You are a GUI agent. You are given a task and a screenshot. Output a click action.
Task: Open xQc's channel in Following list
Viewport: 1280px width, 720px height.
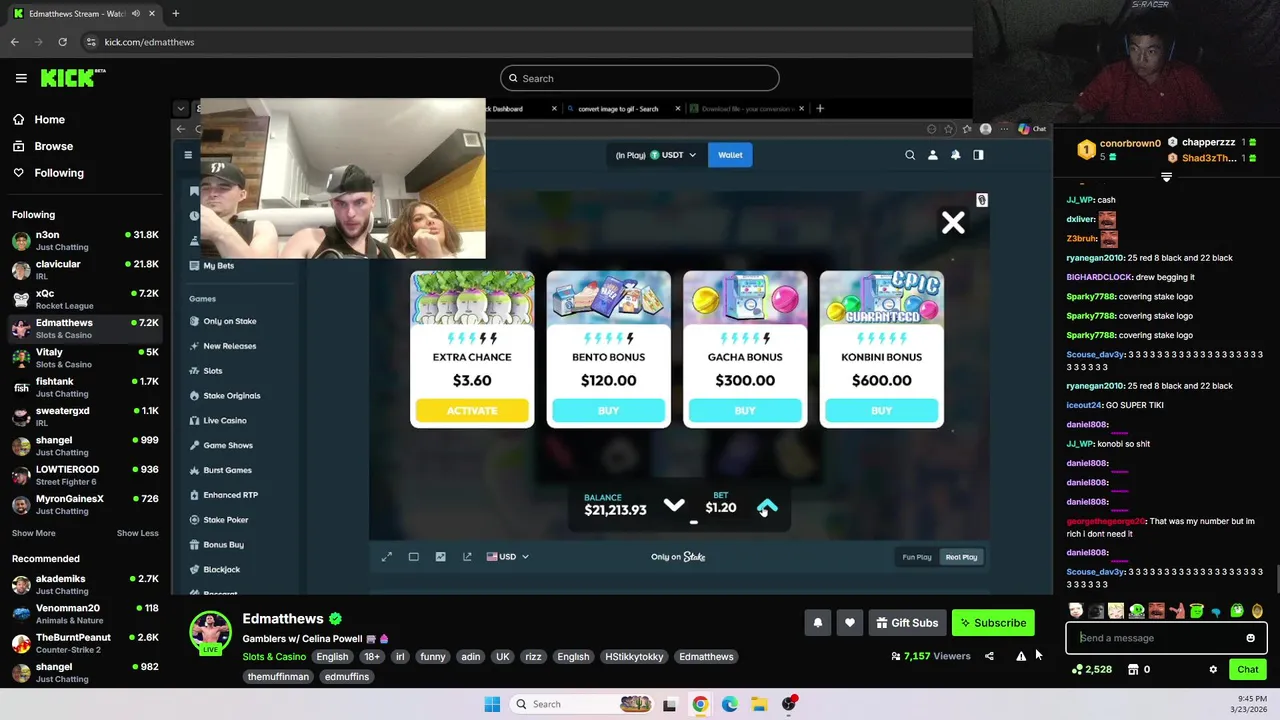point(85,299)
